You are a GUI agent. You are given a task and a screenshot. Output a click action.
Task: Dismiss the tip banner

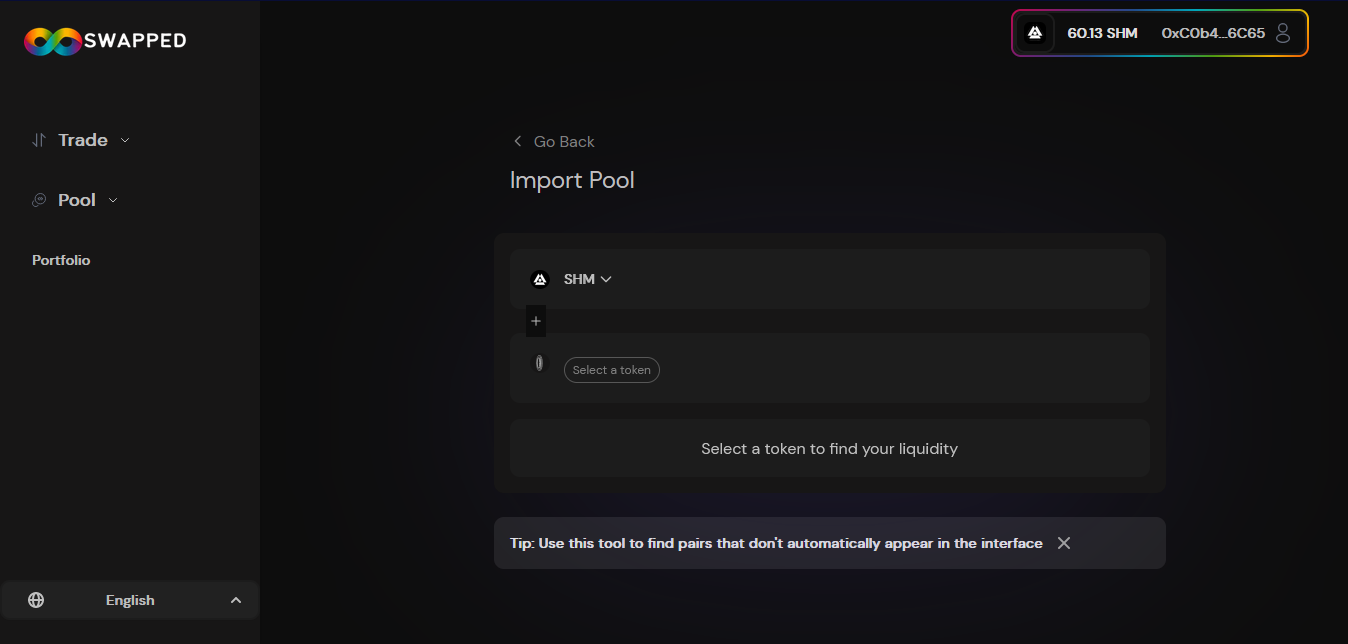1064,543
